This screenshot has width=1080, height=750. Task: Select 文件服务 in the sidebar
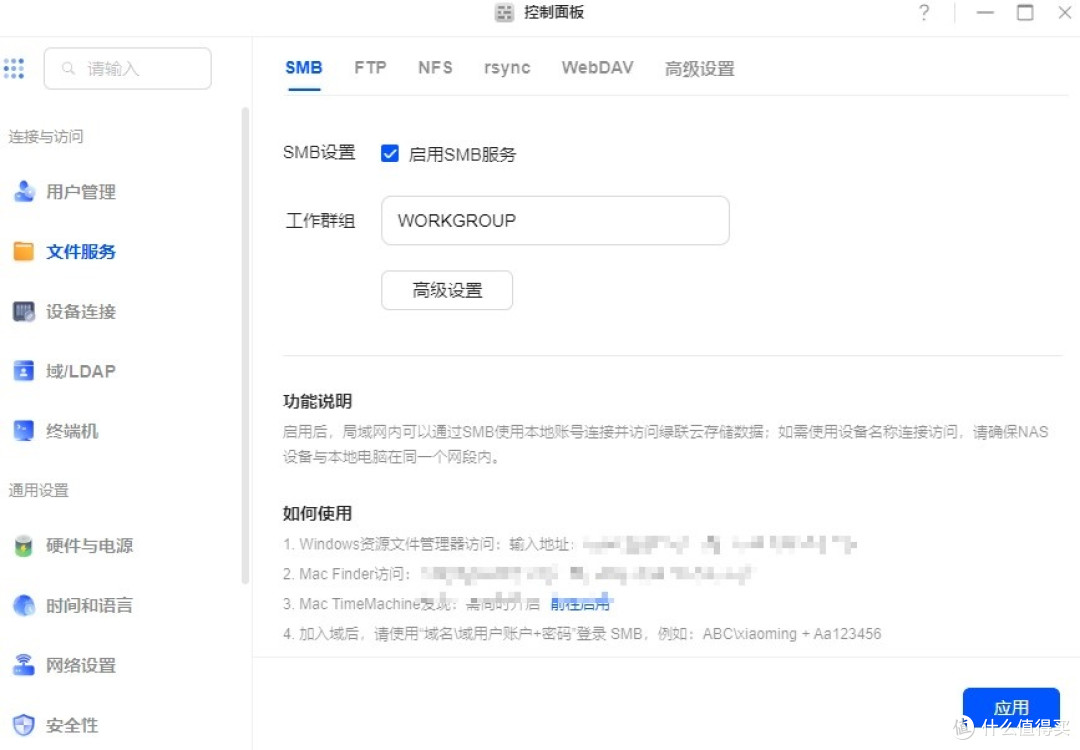81,251
